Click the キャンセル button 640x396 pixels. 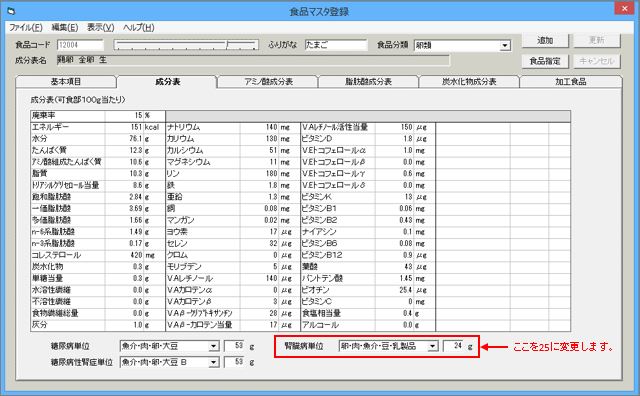pyautogui.click(x=596, y=61)
